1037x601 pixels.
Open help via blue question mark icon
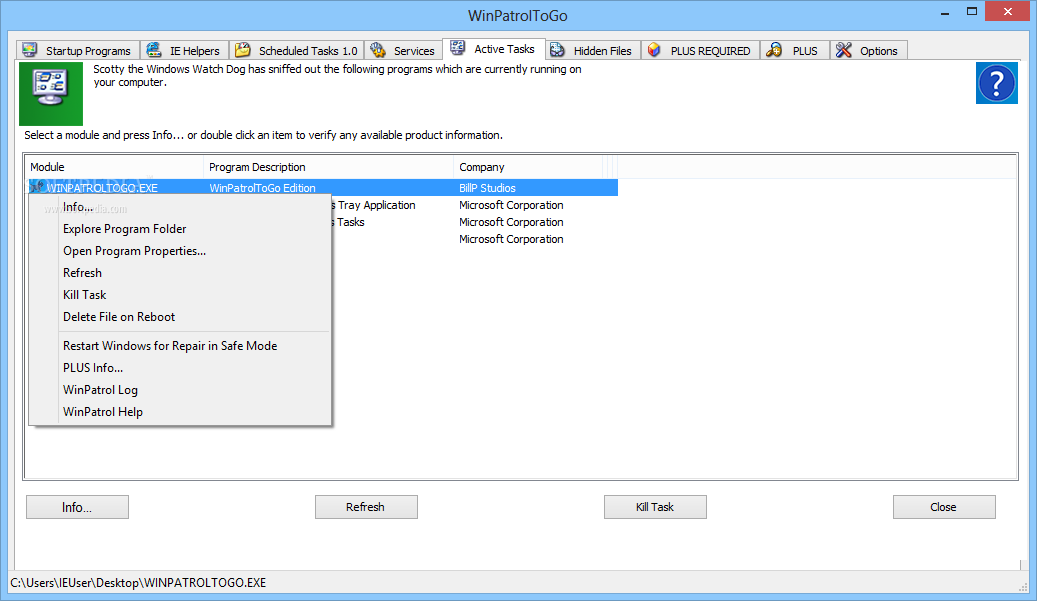[997, 83]
